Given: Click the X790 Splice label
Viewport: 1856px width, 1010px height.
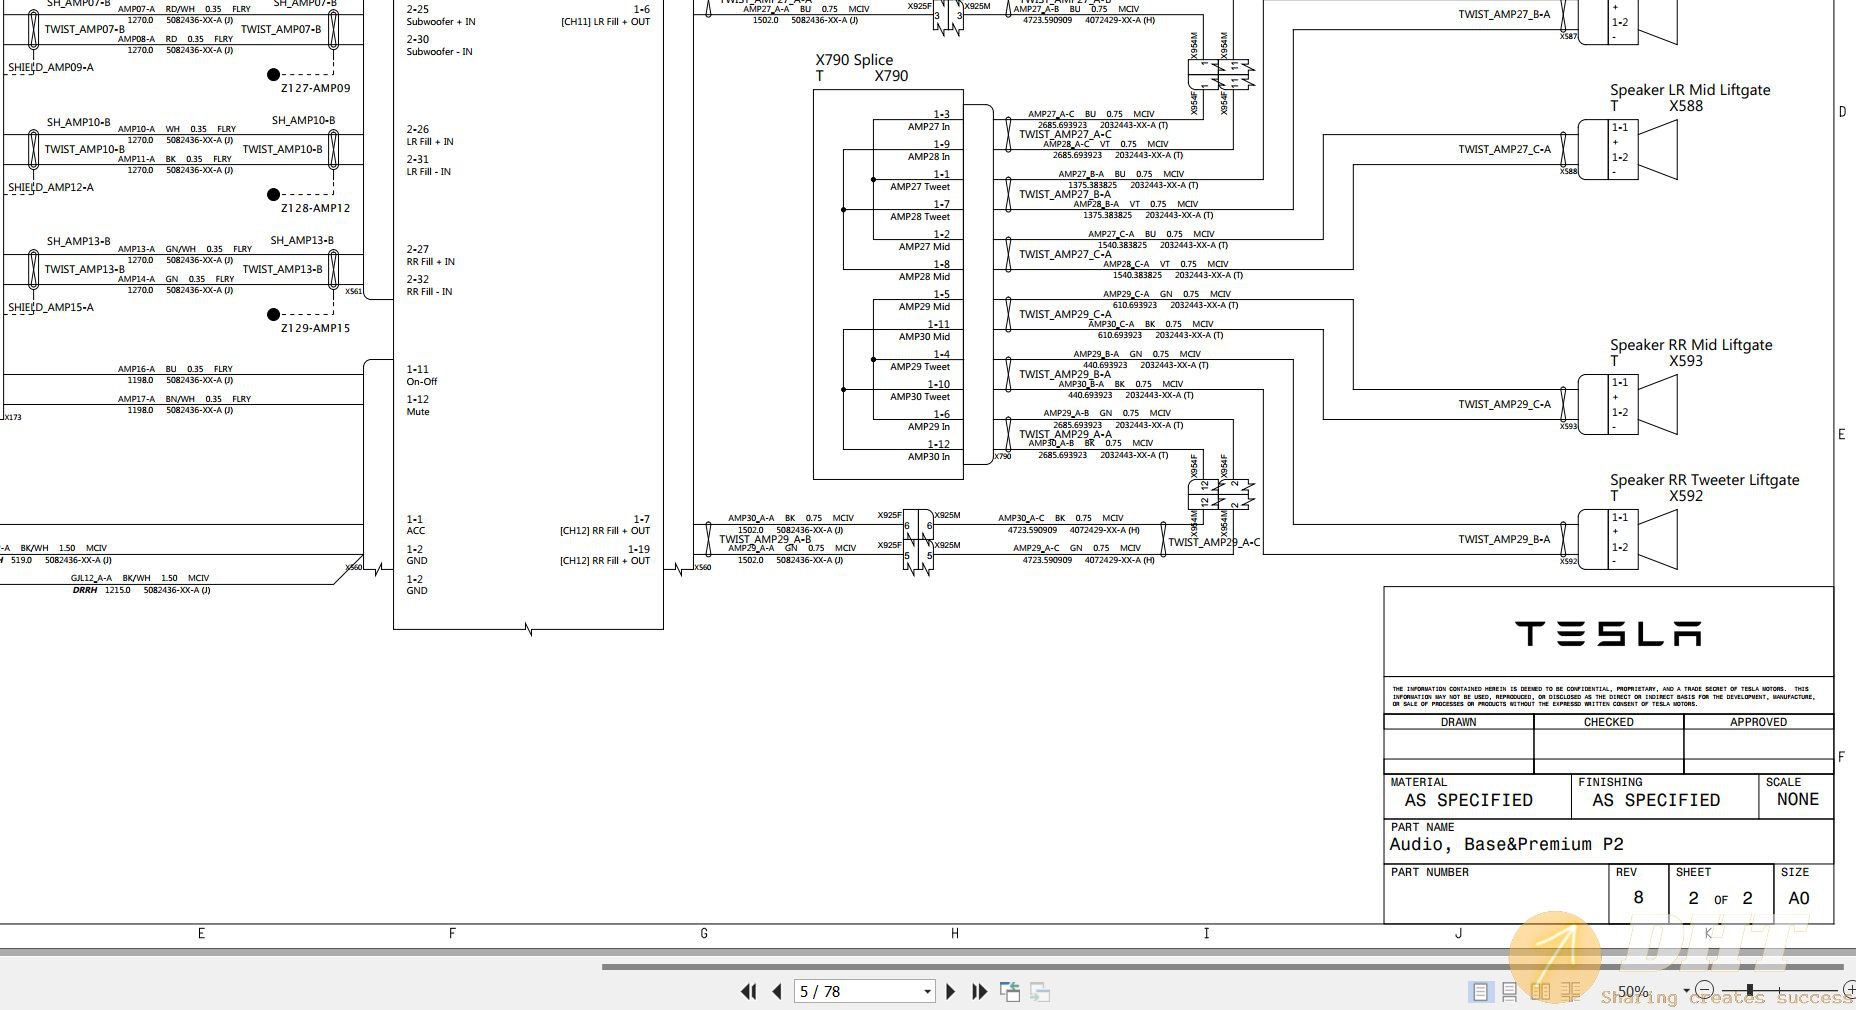Looking at the screenshot, I should pyautogui.click(x=854, y=60).
